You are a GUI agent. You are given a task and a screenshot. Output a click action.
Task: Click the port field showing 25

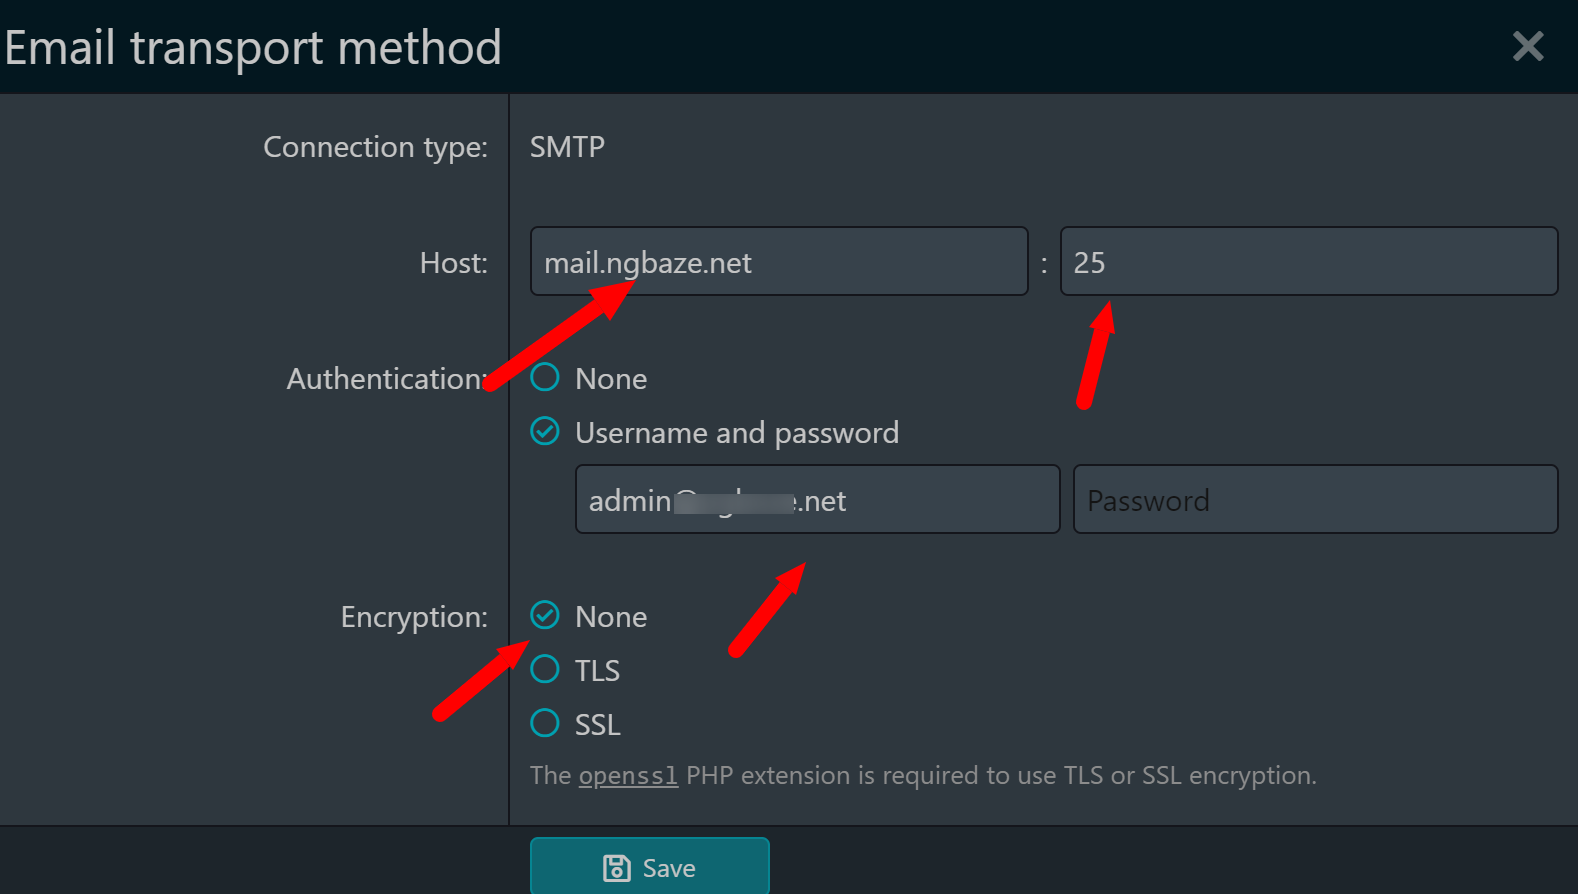(1308, 262)
